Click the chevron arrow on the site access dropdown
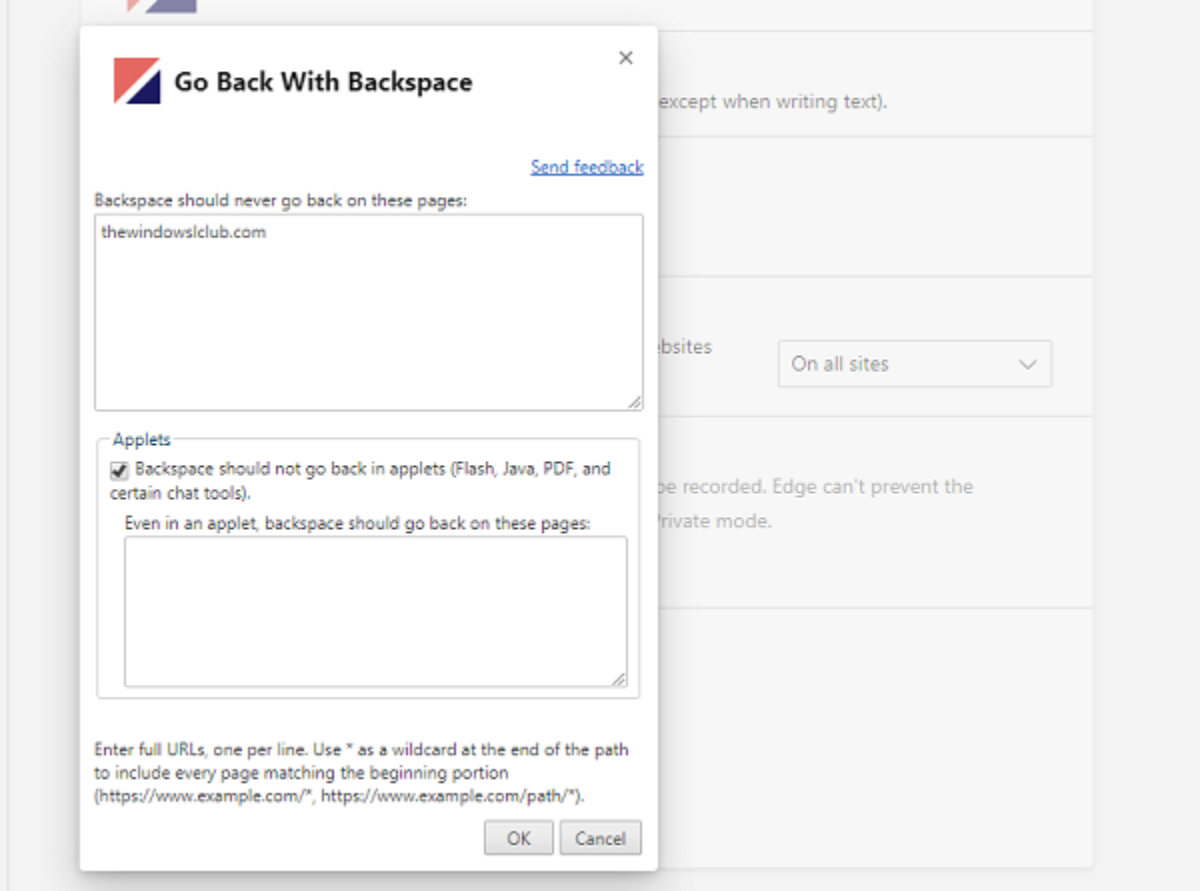This screenshot has width=1200, height=891. [1027, 364]
